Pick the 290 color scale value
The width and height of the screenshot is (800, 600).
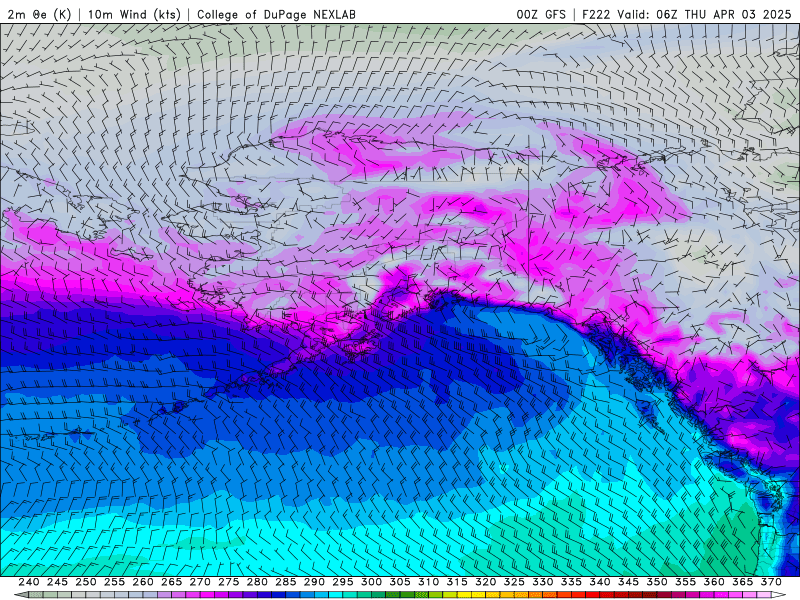314,582
